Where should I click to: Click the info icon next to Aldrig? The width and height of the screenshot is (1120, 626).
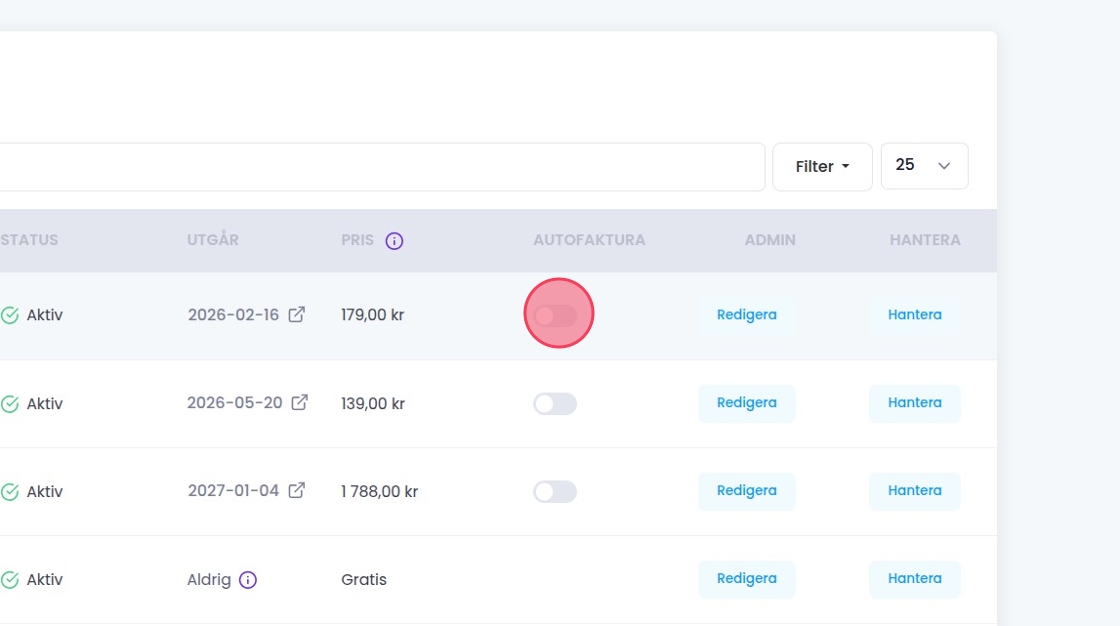pos(248,579)
